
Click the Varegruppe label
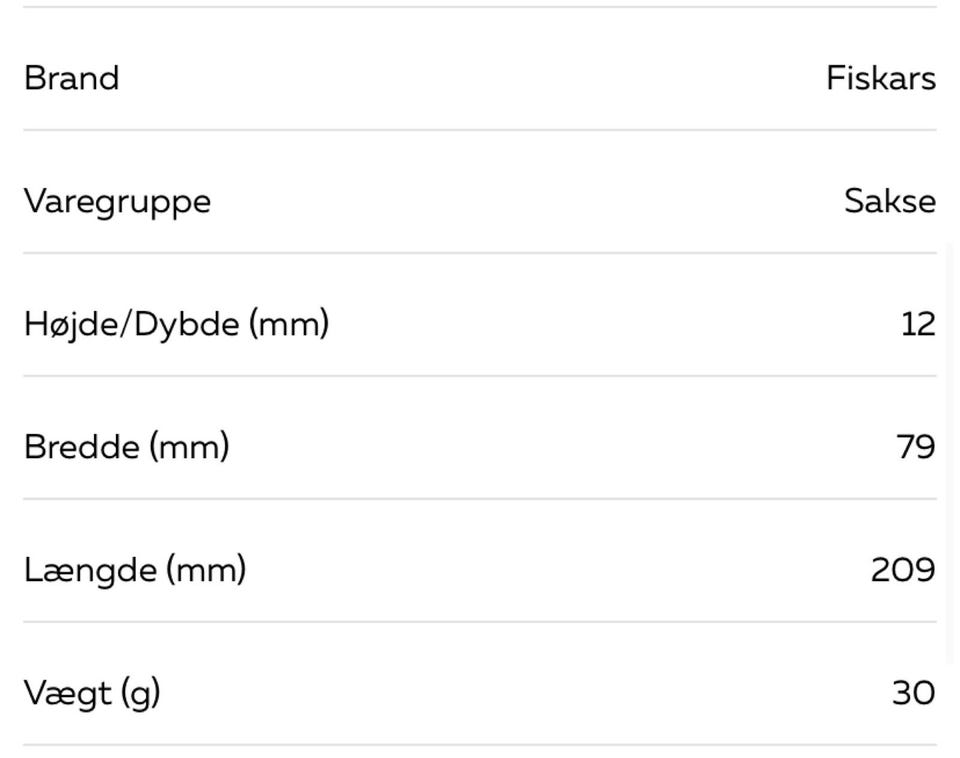pos(117,201)
